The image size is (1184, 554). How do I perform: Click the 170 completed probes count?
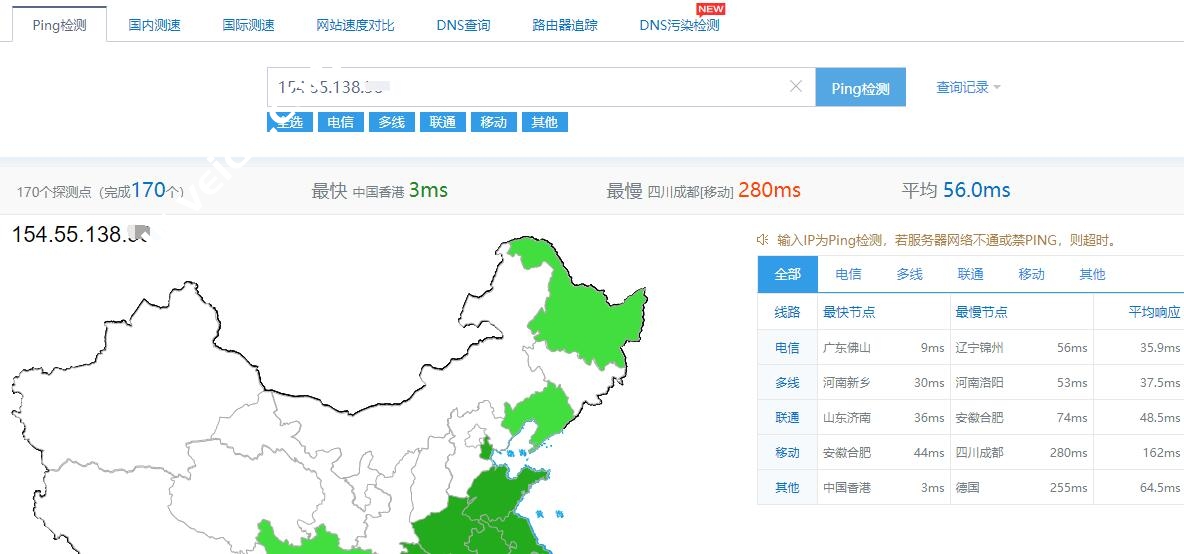pyautogui.click(x=148, y=190)
